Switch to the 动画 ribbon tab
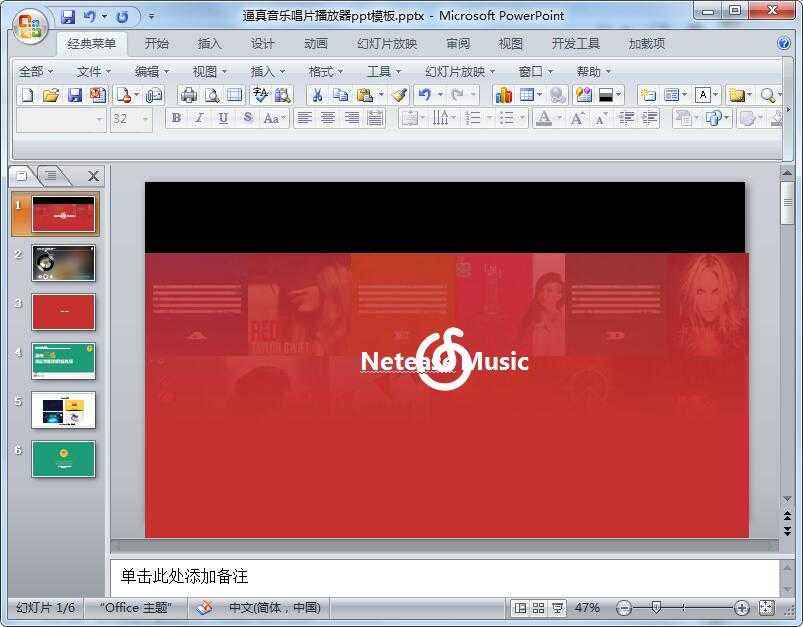 pos(315,44)
